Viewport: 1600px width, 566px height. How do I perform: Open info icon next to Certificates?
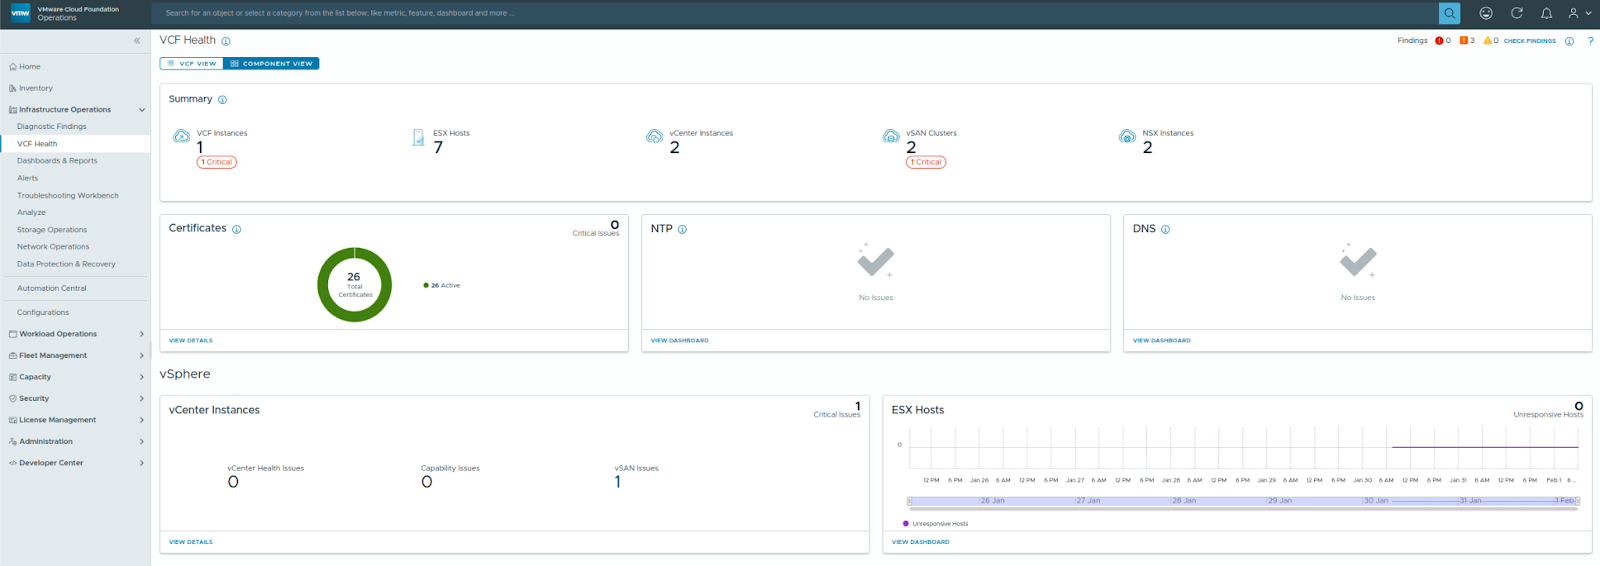237,229
